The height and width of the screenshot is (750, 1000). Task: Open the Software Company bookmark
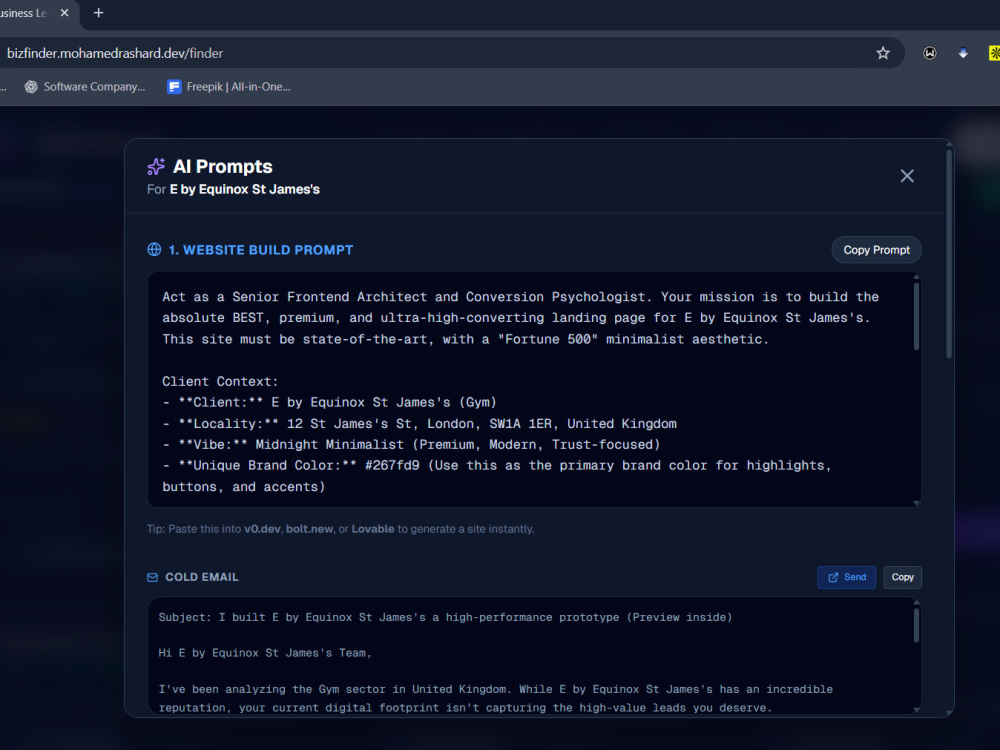point(85,87)
